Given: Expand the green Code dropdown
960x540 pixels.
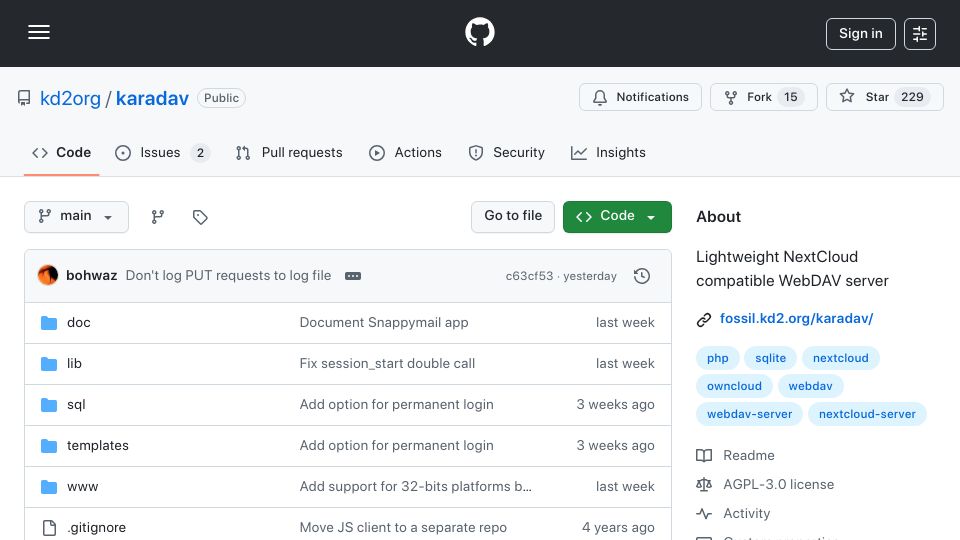Looking at the screenshot, I should click(x=617, y=217).
